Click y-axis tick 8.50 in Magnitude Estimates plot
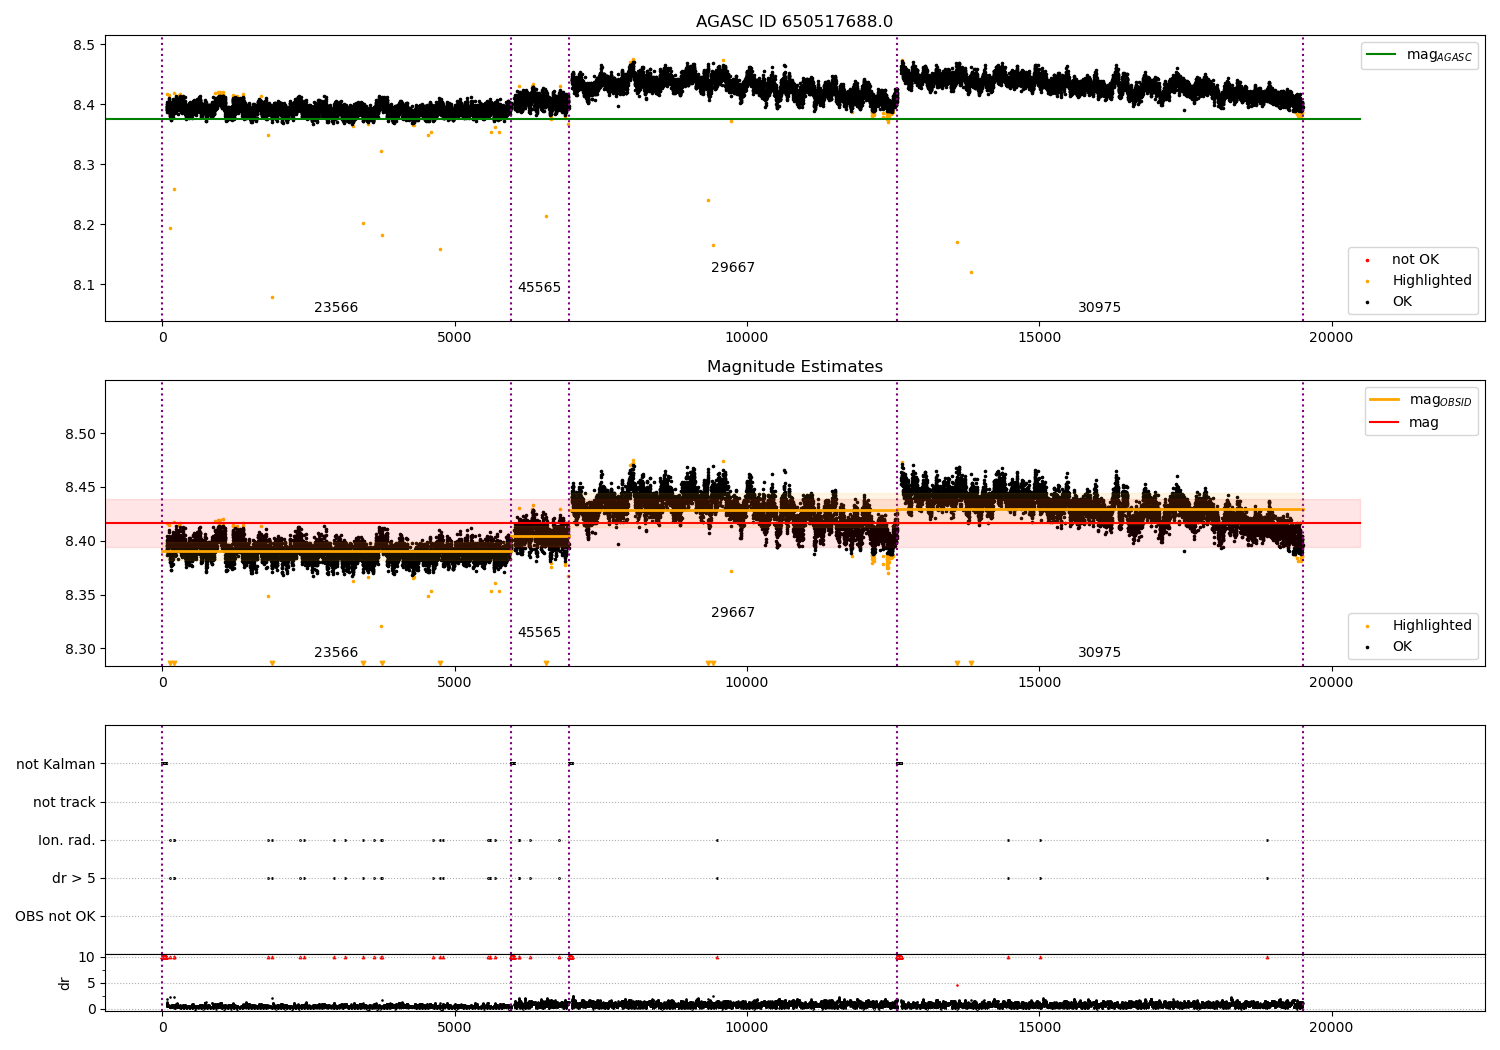1500x1050 pixels. click(80, 435)
